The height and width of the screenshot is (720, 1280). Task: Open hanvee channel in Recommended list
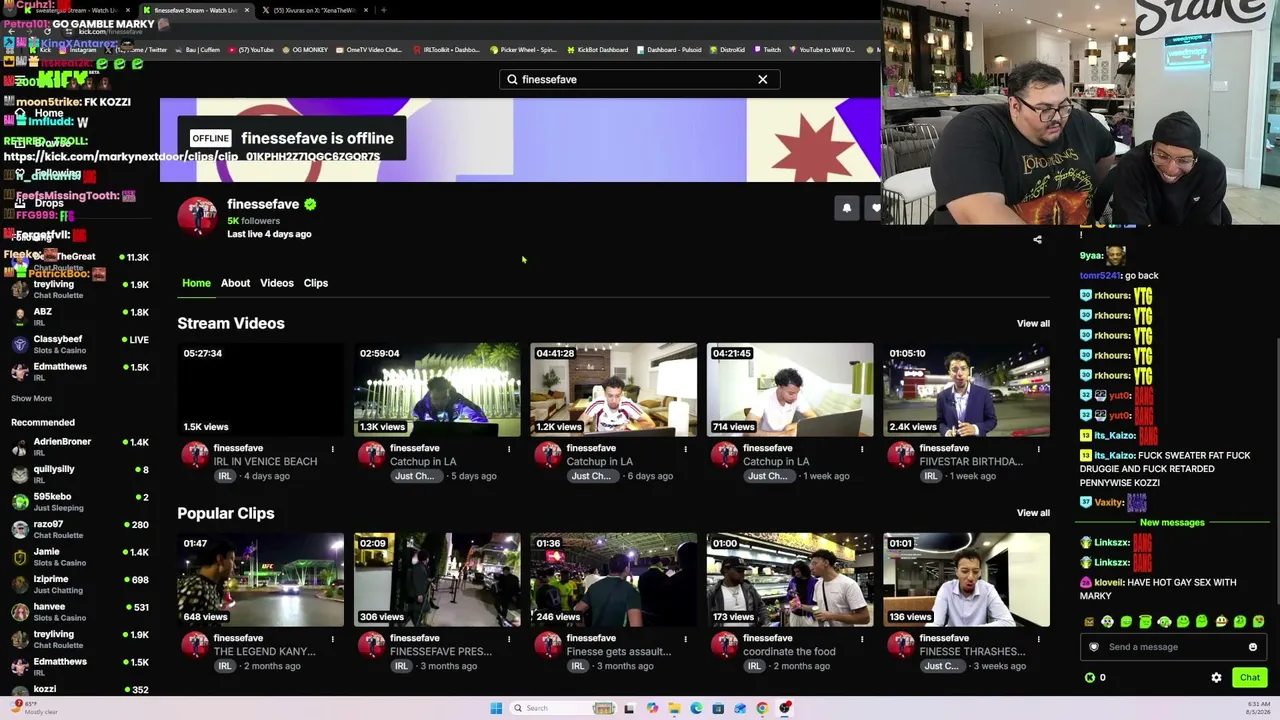pyautogui.click(x=80, y=612)
